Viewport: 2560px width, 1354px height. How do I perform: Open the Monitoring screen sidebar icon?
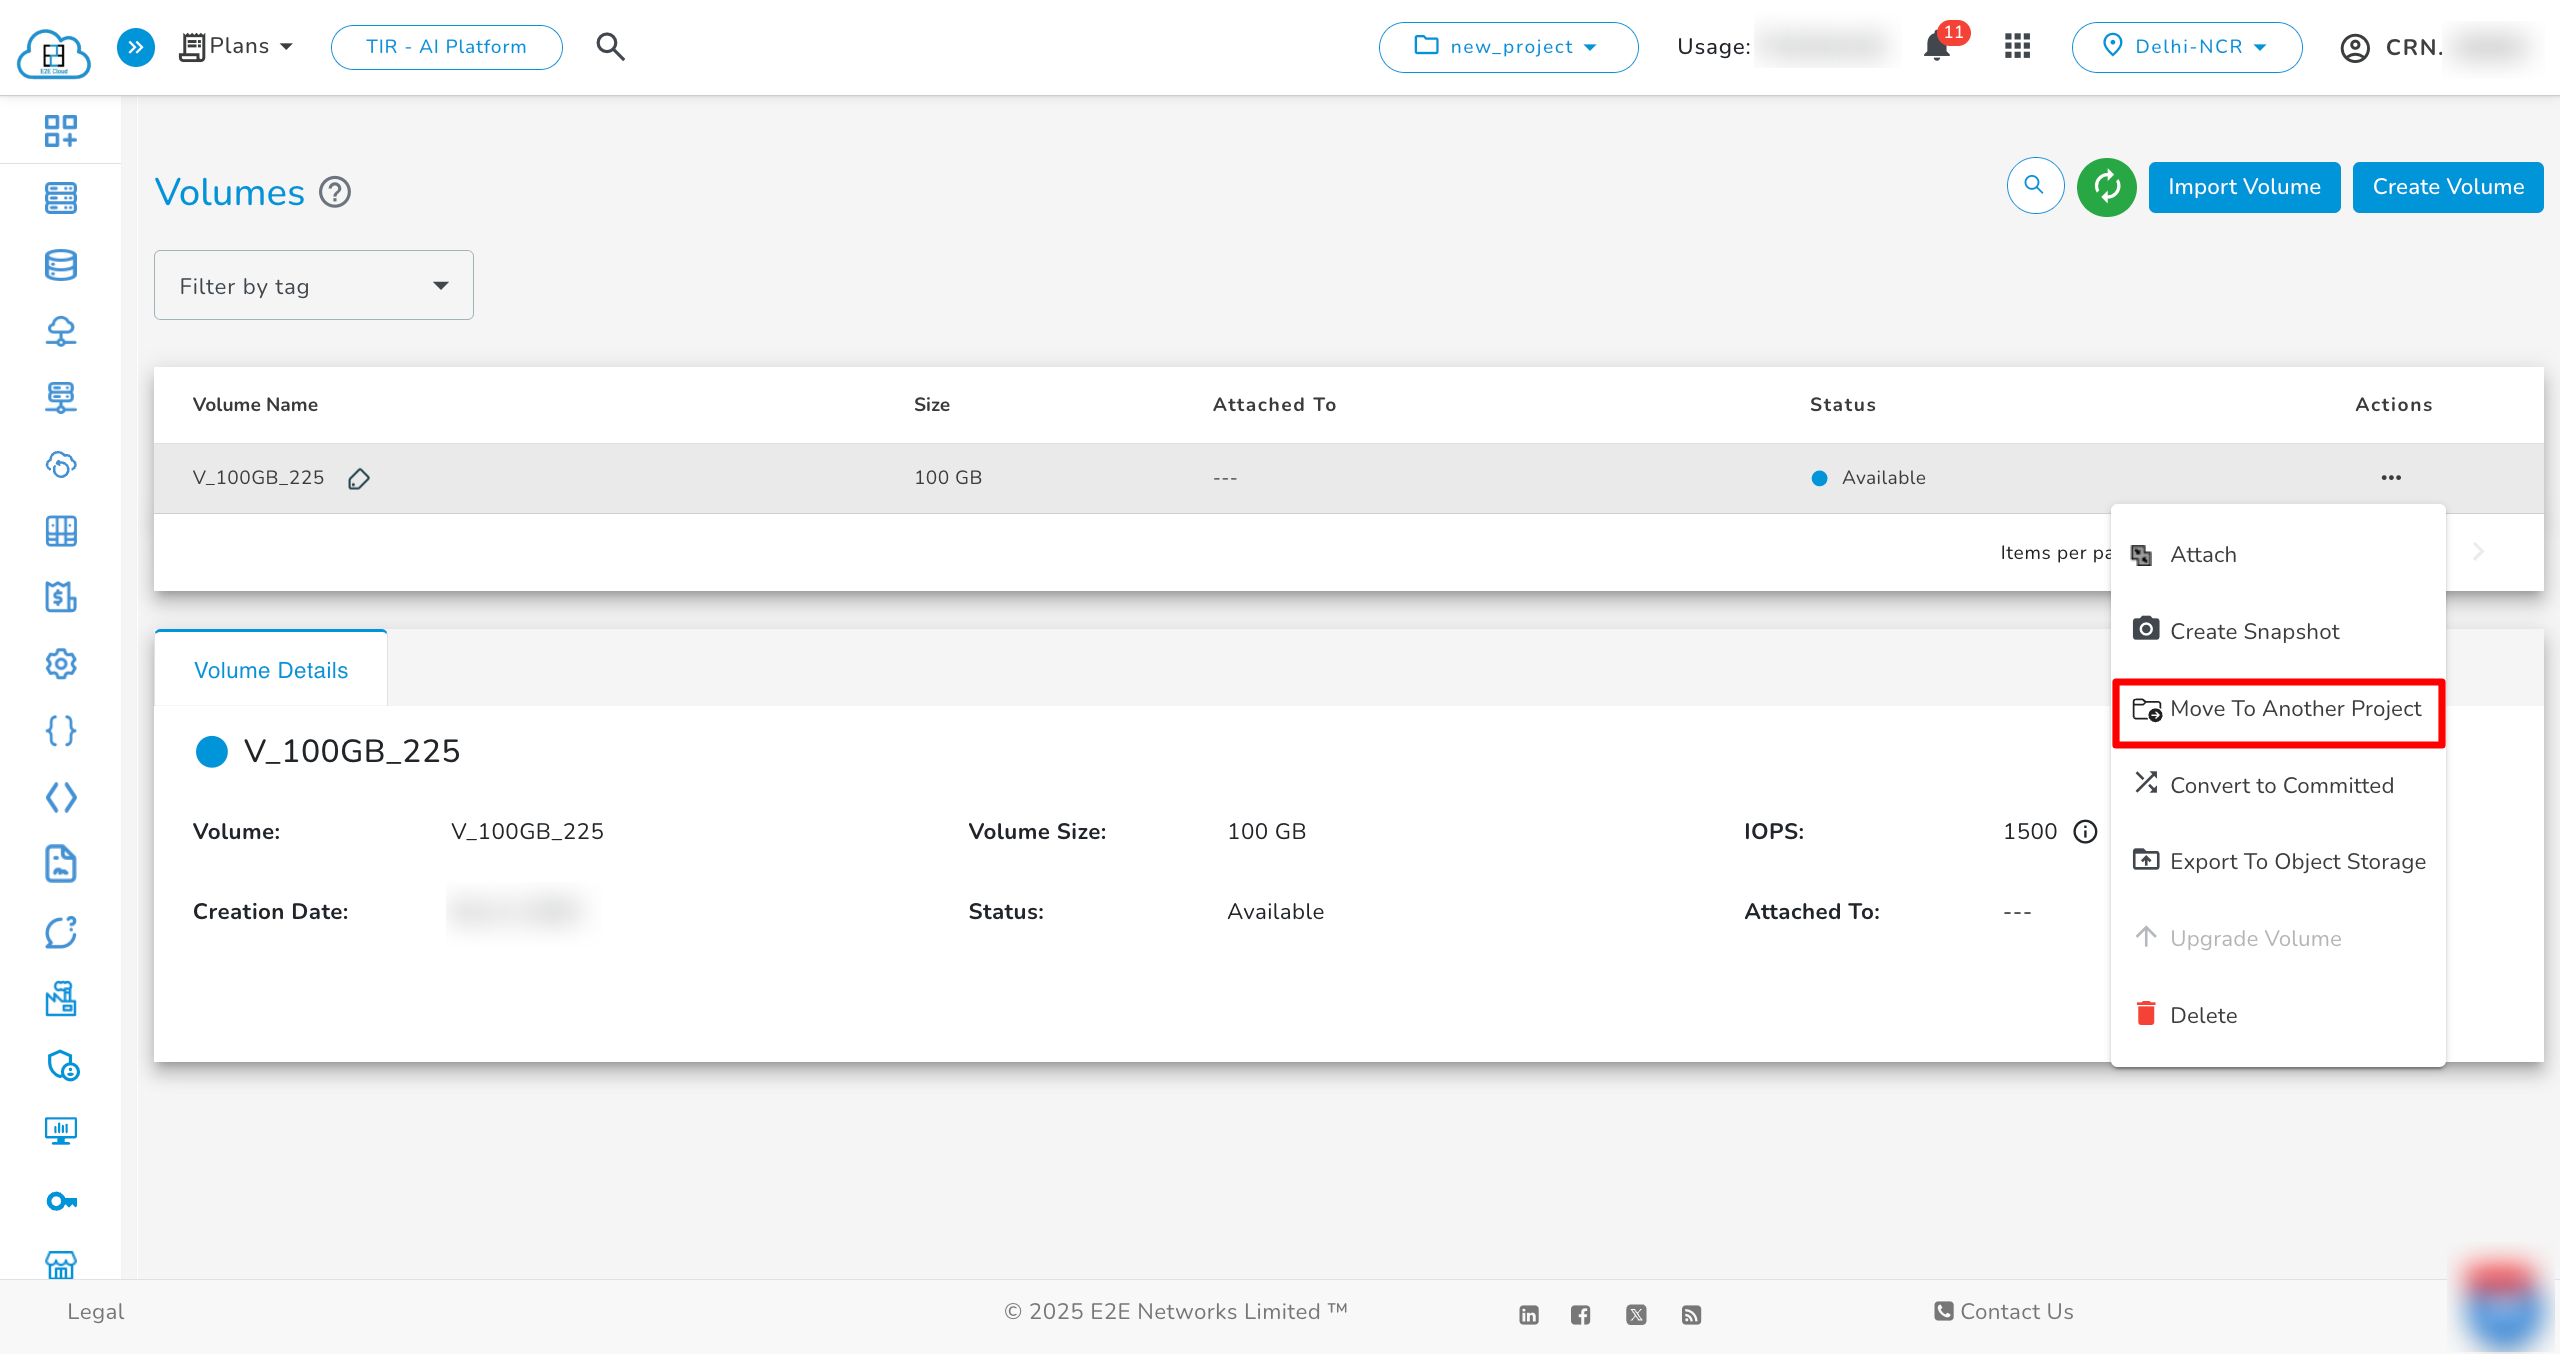pos(60,1131)
